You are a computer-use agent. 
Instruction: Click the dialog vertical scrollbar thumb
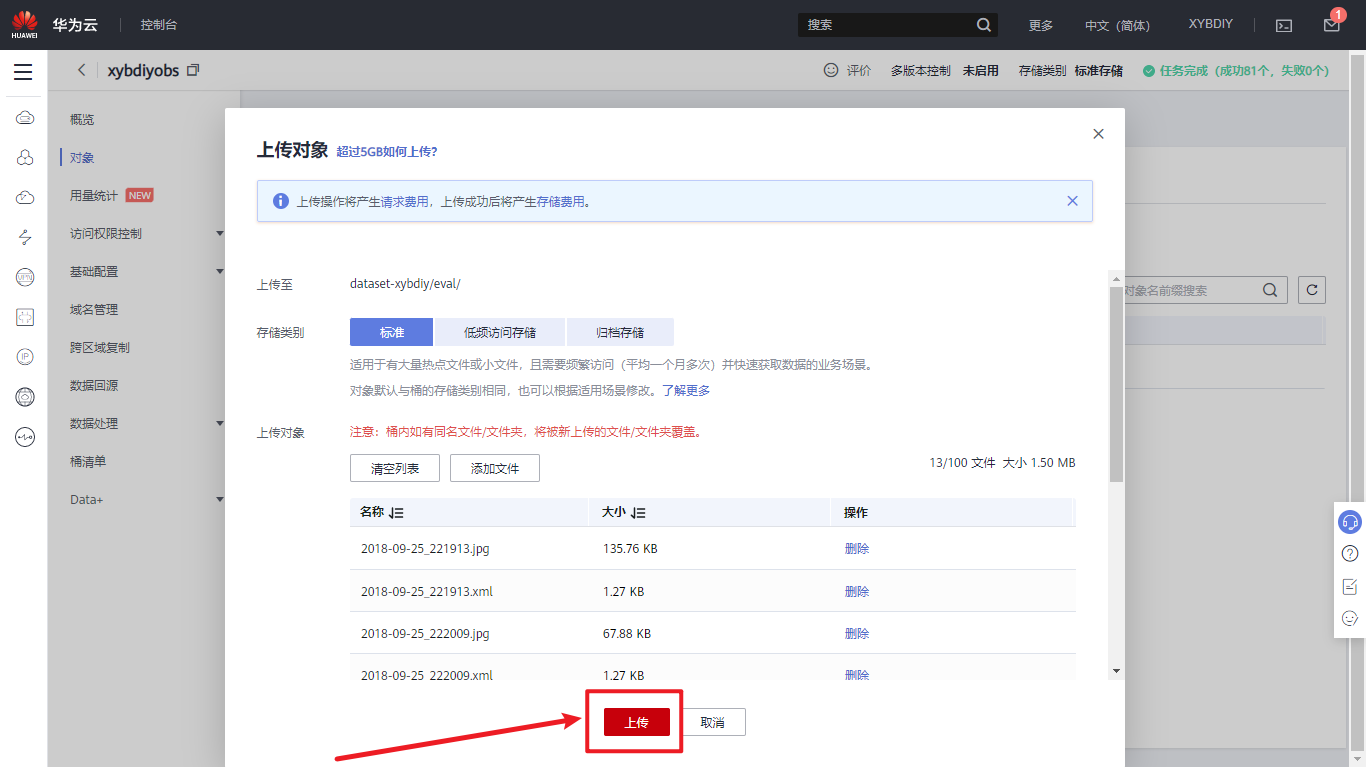coord(1116,384)
